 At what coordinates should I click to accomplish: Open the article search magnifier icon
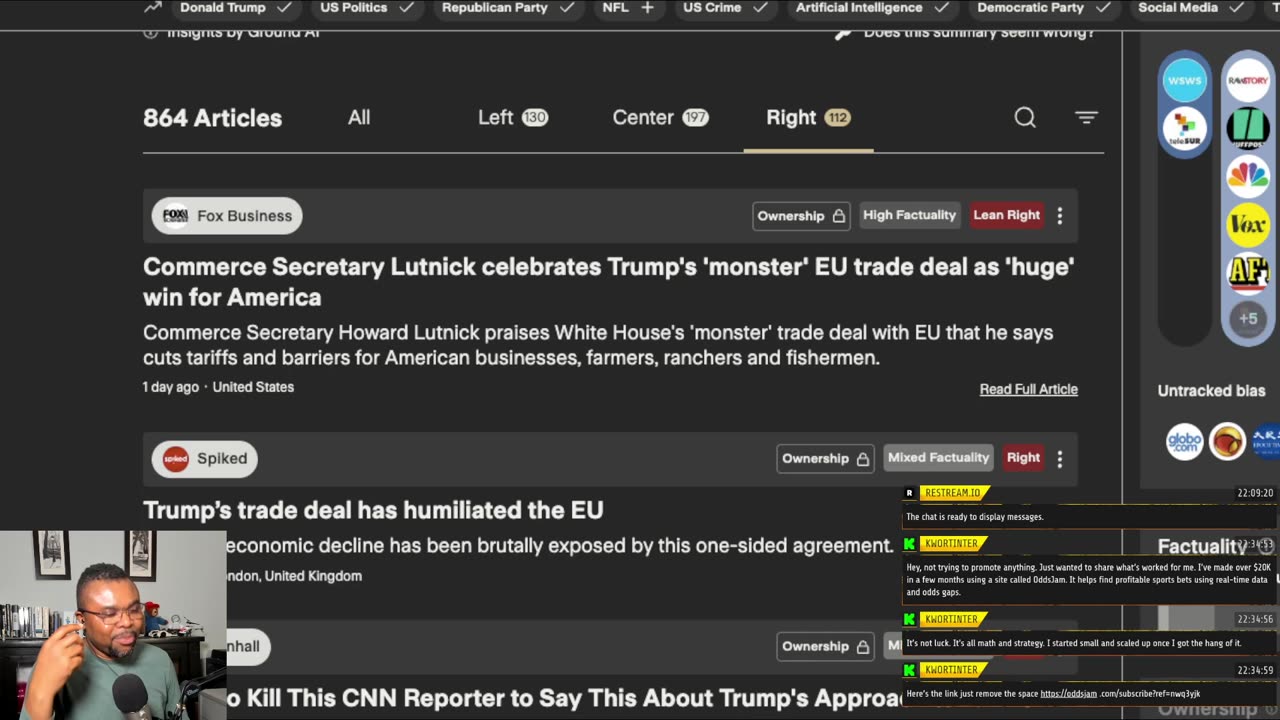(1025, 118)
